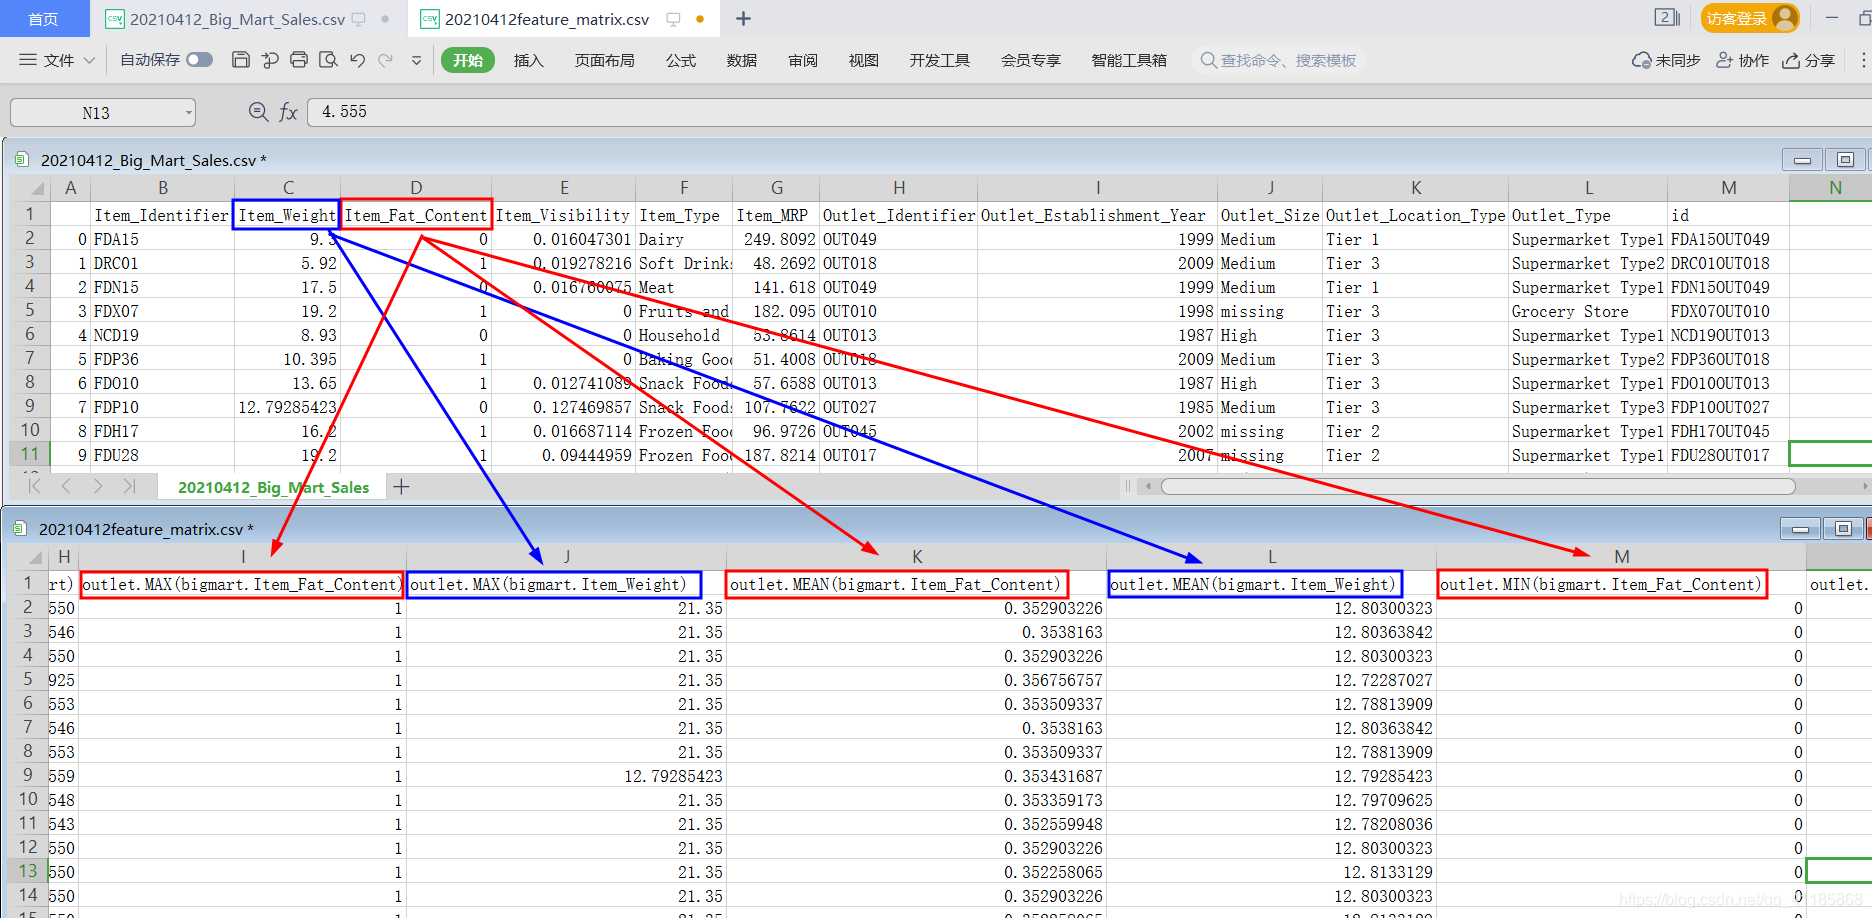This screenshot has width=1872, height=918.
Task: Click the new sheet plus button
Action: tap(402, 487)
